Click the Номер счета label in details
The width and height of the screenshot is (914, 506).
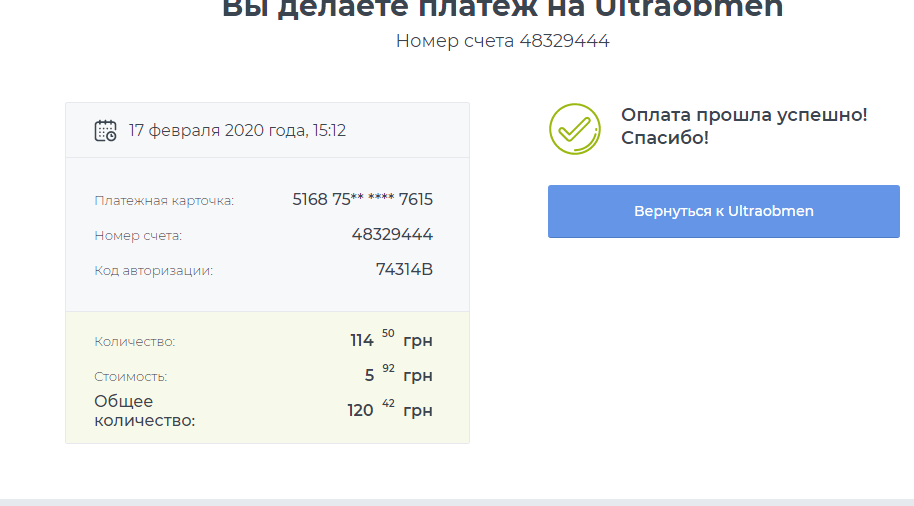click(138, 236)
